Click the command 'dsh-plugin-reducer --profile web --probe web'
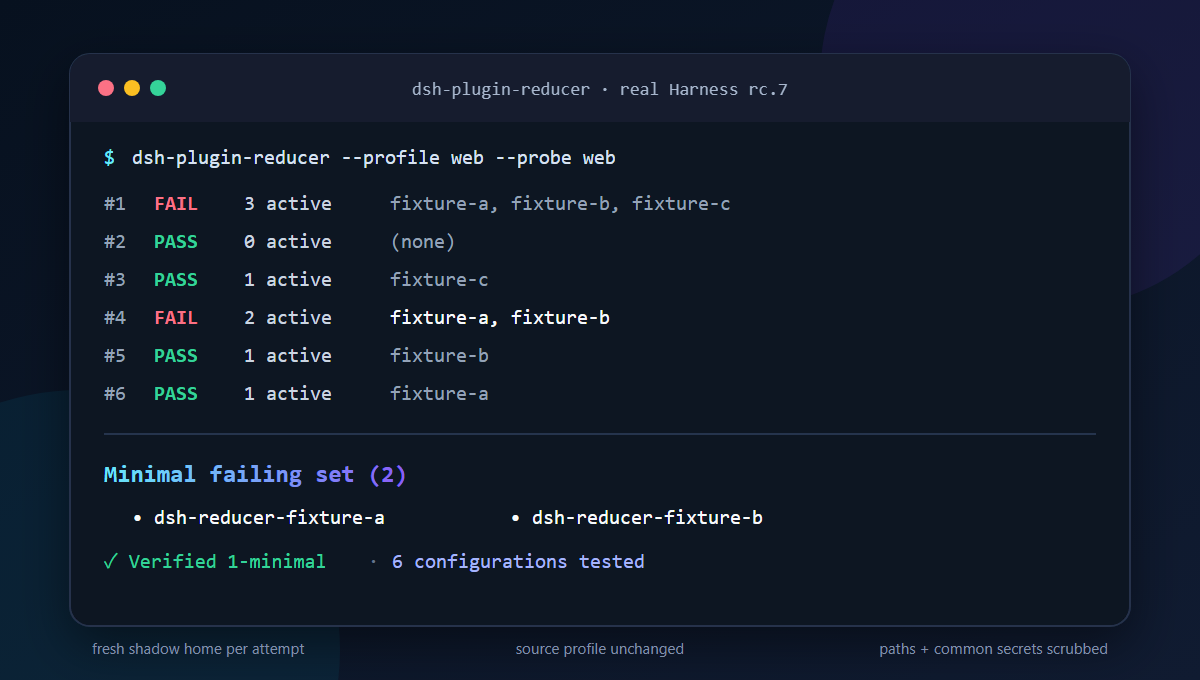 tap(374, 158)
